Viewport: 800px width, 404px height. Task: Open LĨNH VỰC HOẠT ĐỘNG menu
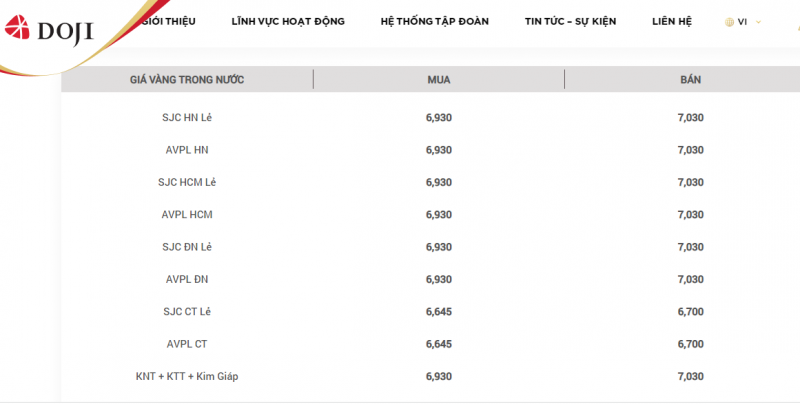click(288, 21)
